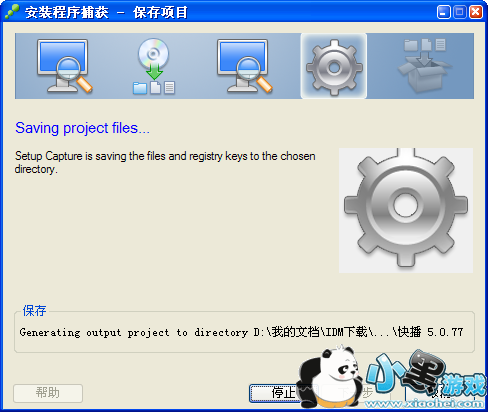The width and height of the screenshot is (488, 412).
Task: Click the panda mascot logo
Action: 329,377
